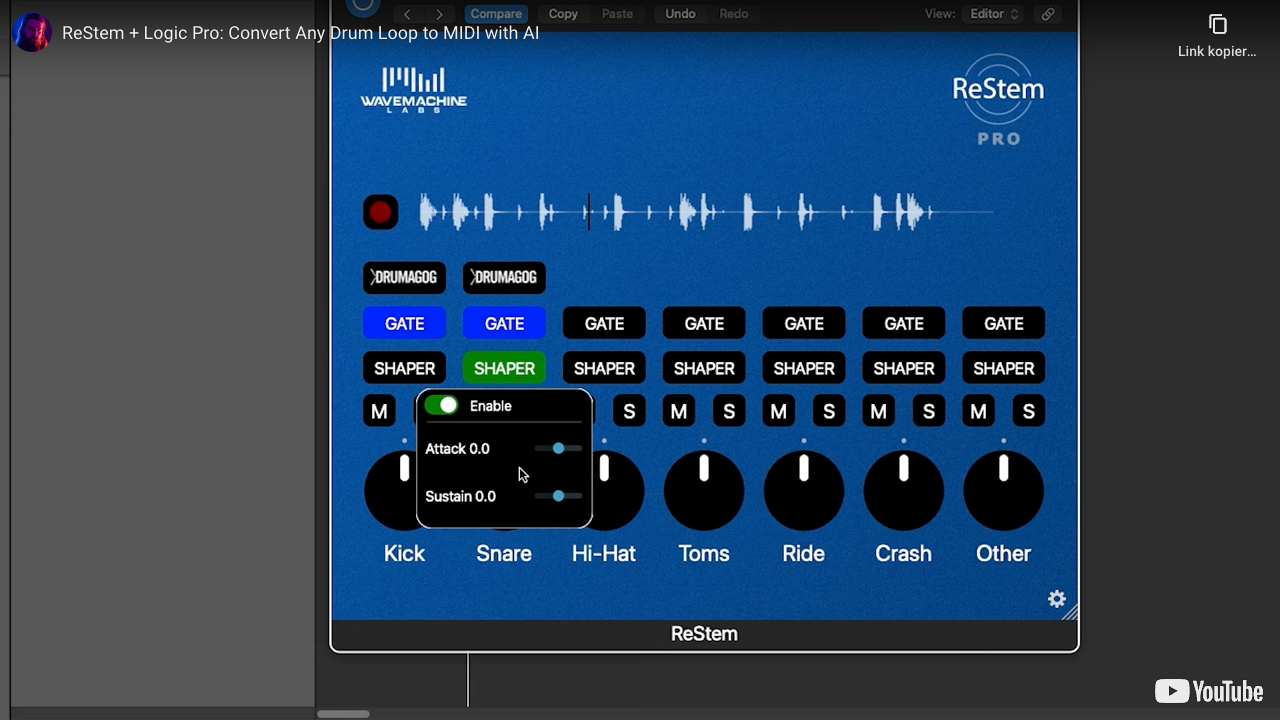Solo the Toms channel
The width and height of the screenshot is (1280, 720).
pyautogui.click(x=729, y=411)
